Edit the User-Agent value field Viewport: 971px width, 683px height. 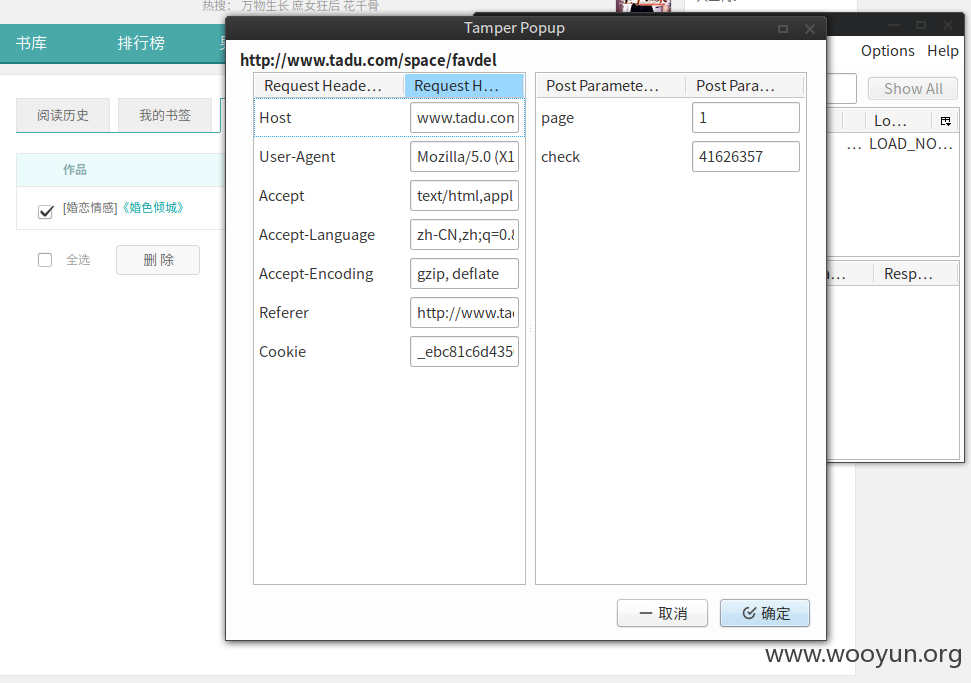point(464,157)
